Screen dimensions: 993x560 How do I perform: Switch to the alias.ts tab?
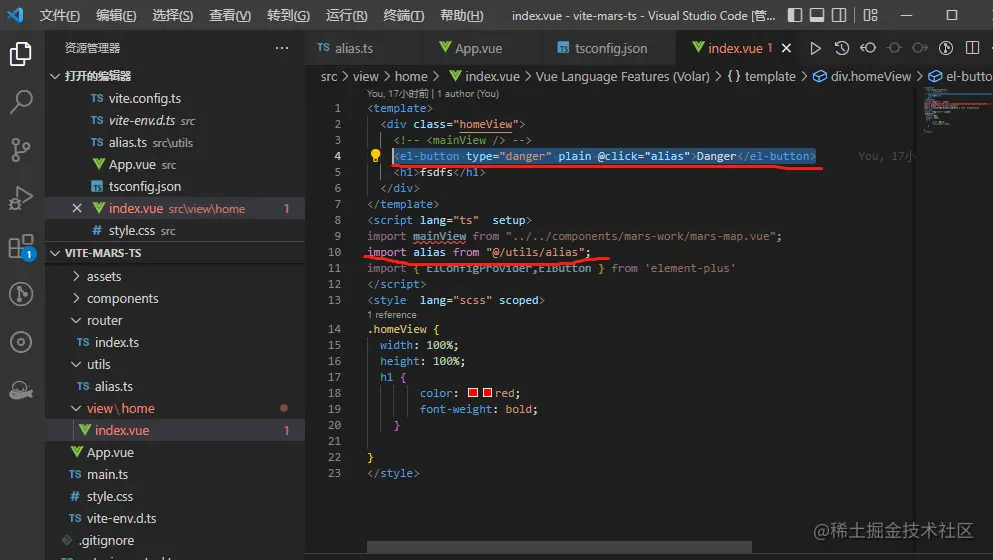(x=364, y=48)
